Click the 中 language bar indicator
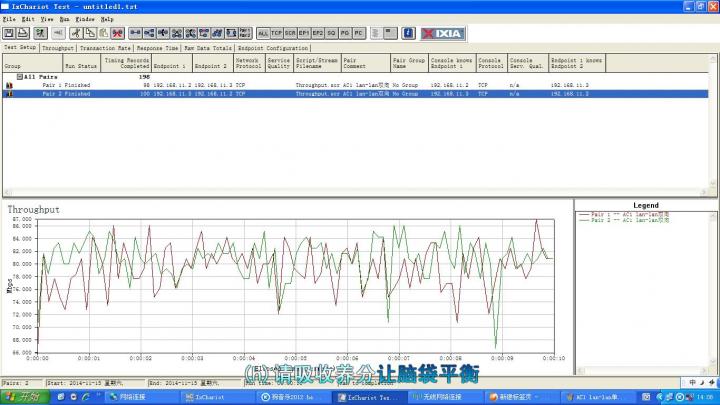This screenshot has height=405, width=720. [692, 382]
